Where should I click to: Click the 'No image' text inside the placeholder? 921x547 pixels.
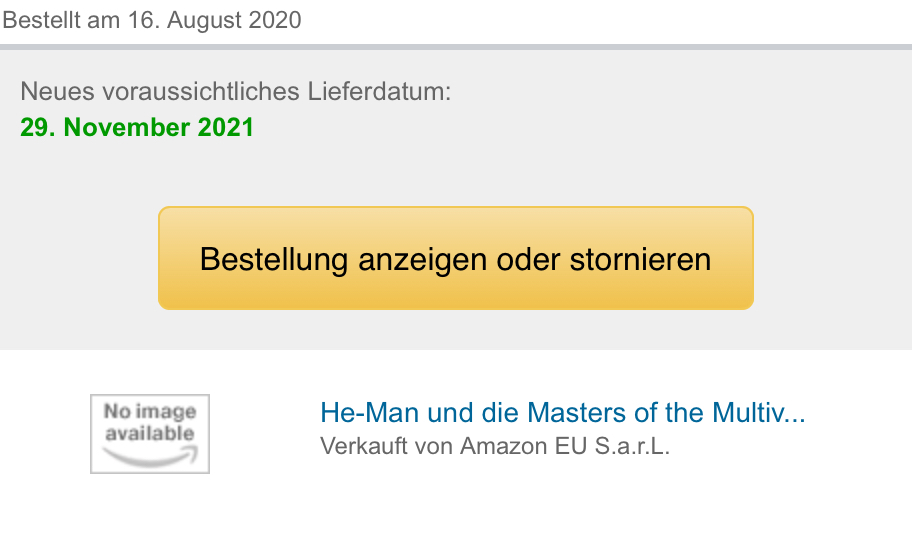pos(150,411)
